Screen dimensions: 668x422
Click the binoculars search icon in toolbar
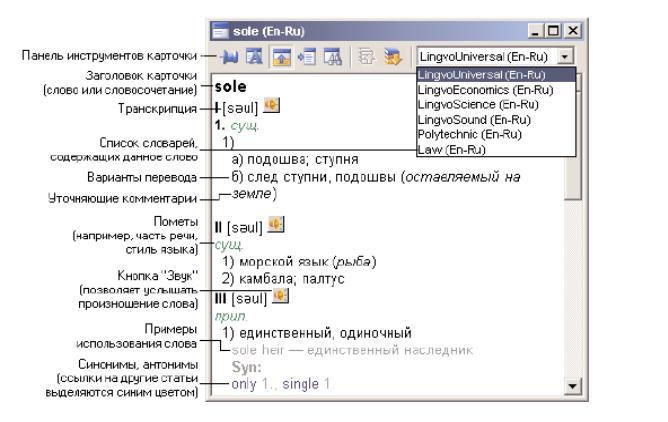point(333,57)
